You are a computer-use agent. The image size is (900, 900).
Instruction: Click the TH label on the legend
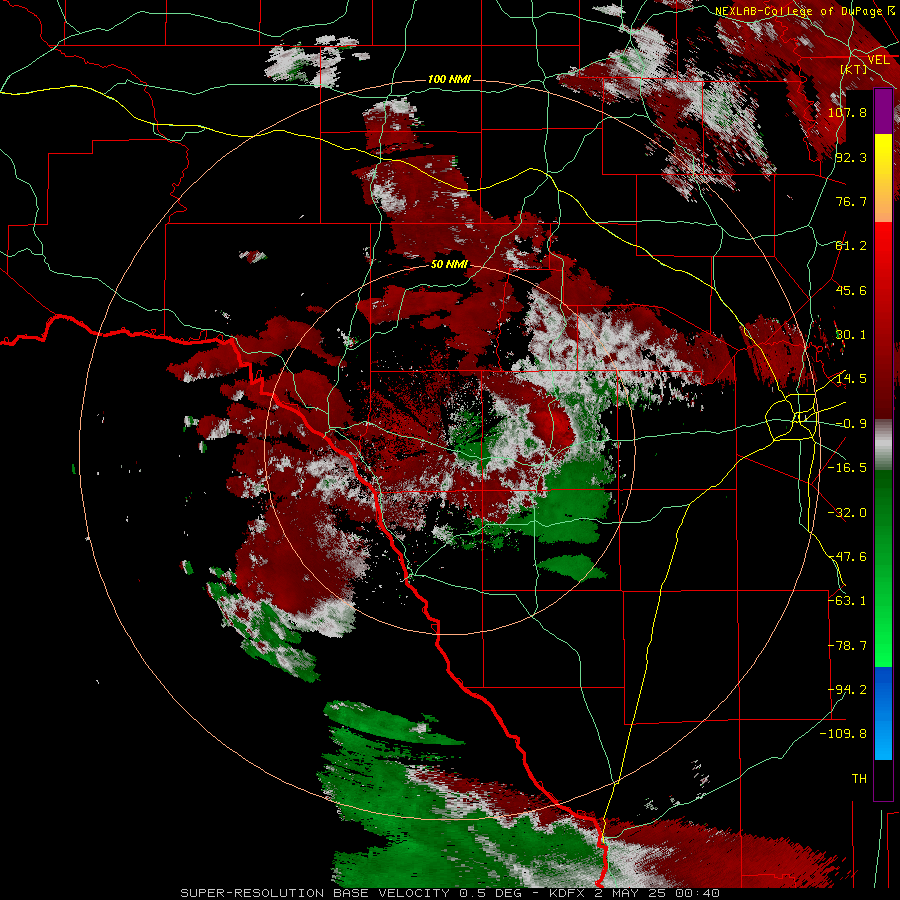click(x=859, y=779)
